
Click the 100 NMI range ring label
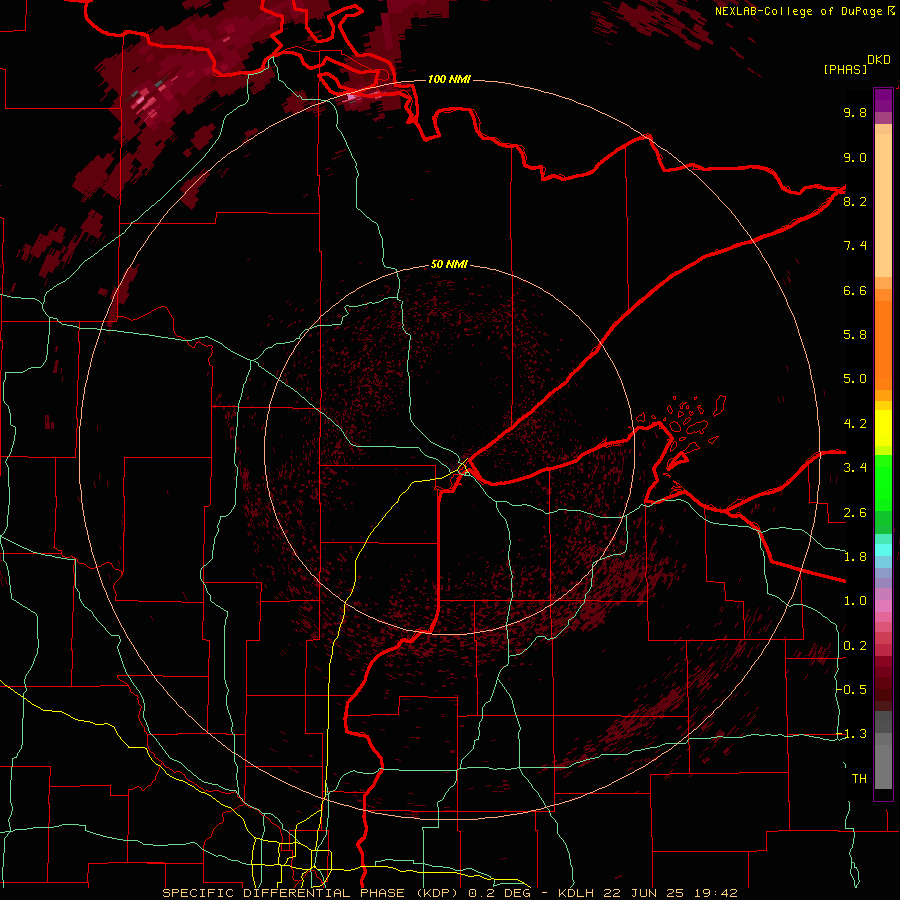tap(449, 79)
